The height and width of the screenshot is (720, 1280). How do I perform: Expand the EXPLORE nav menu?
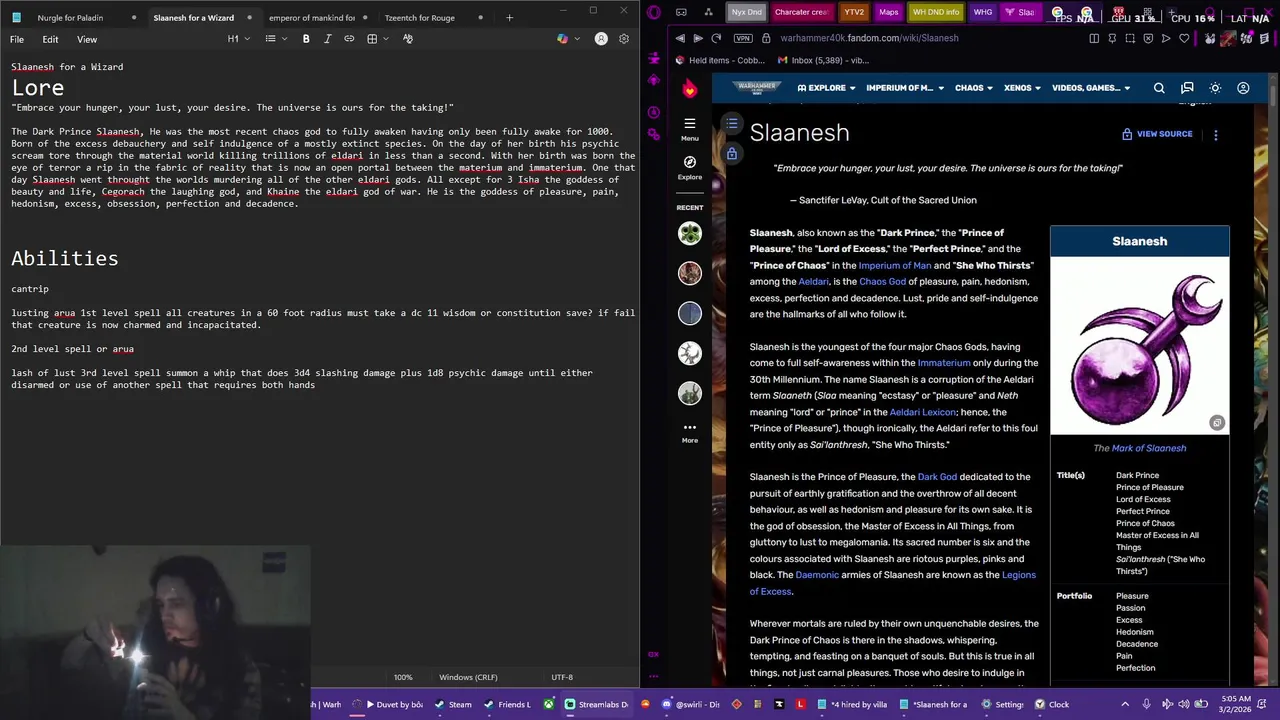[x=826, y=88]
